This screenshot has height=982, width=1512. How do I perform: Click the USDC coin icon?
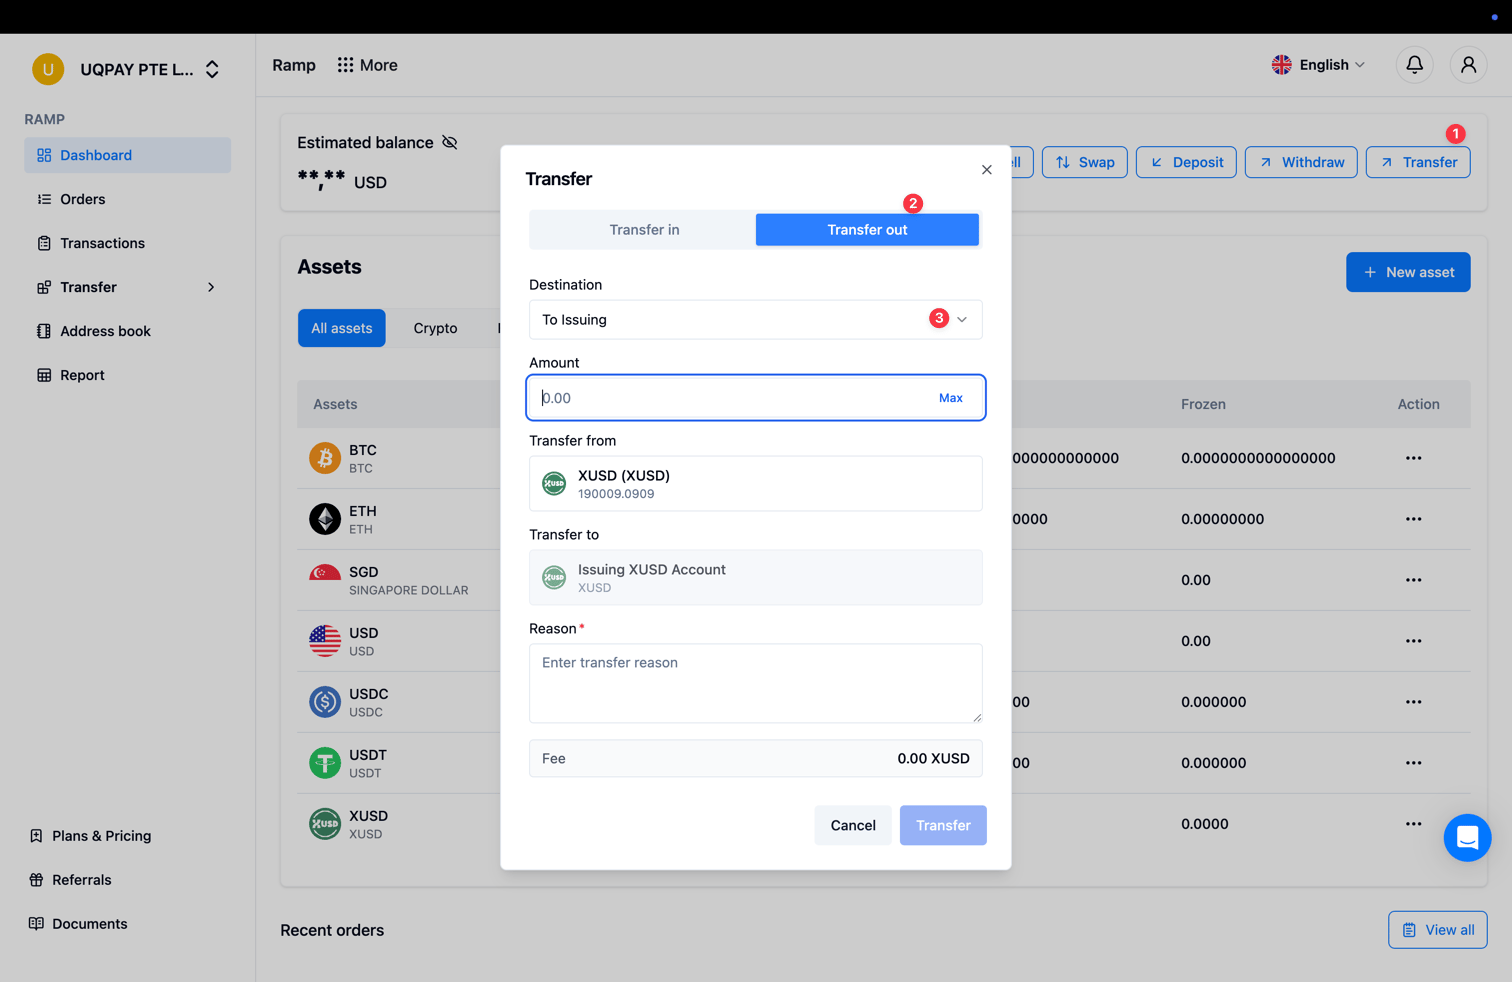(x=324, y=702)
